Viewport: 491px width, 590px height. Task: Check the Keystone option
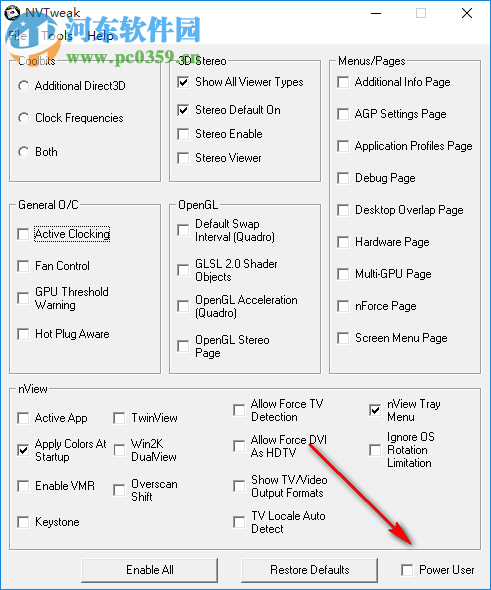23,522
